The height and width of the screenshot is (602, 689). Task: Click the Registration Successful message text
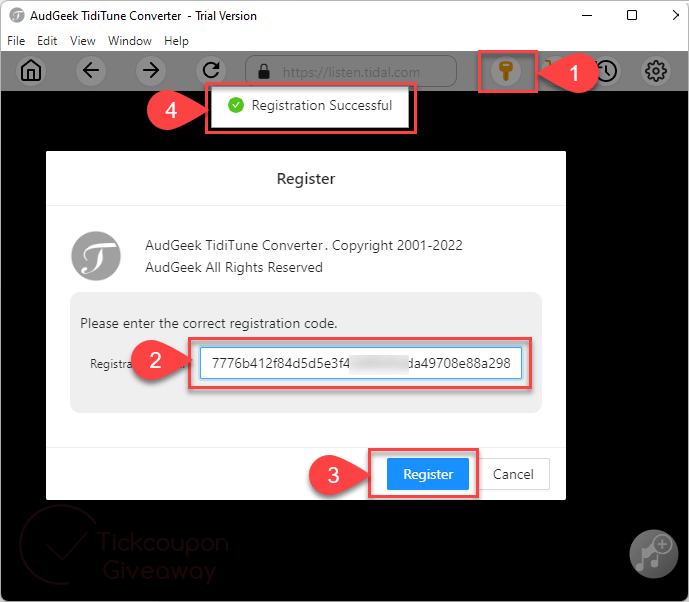click(x=322, y=105)
